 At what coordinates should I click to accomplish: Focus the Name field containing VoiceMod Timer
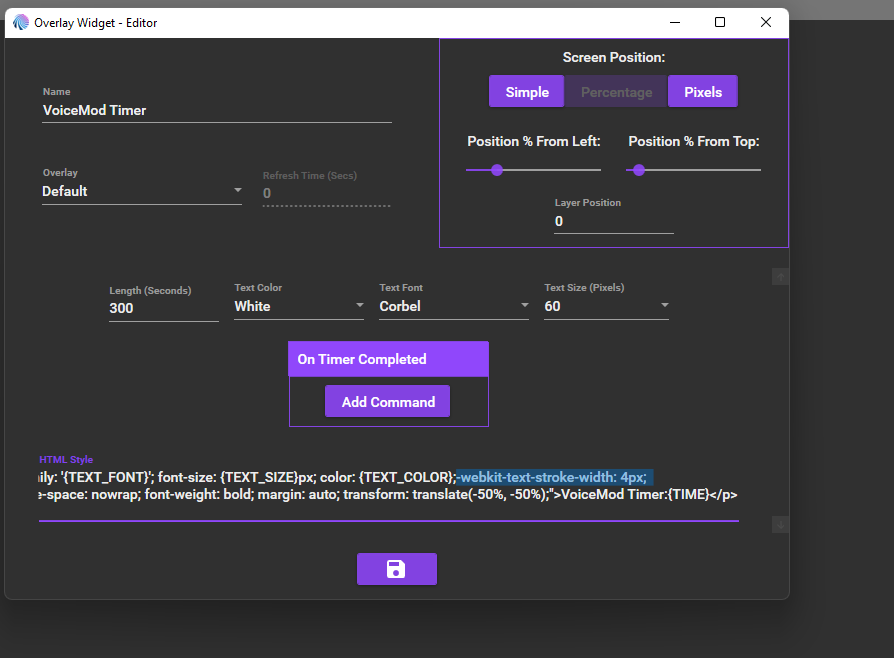pos(216,111)
